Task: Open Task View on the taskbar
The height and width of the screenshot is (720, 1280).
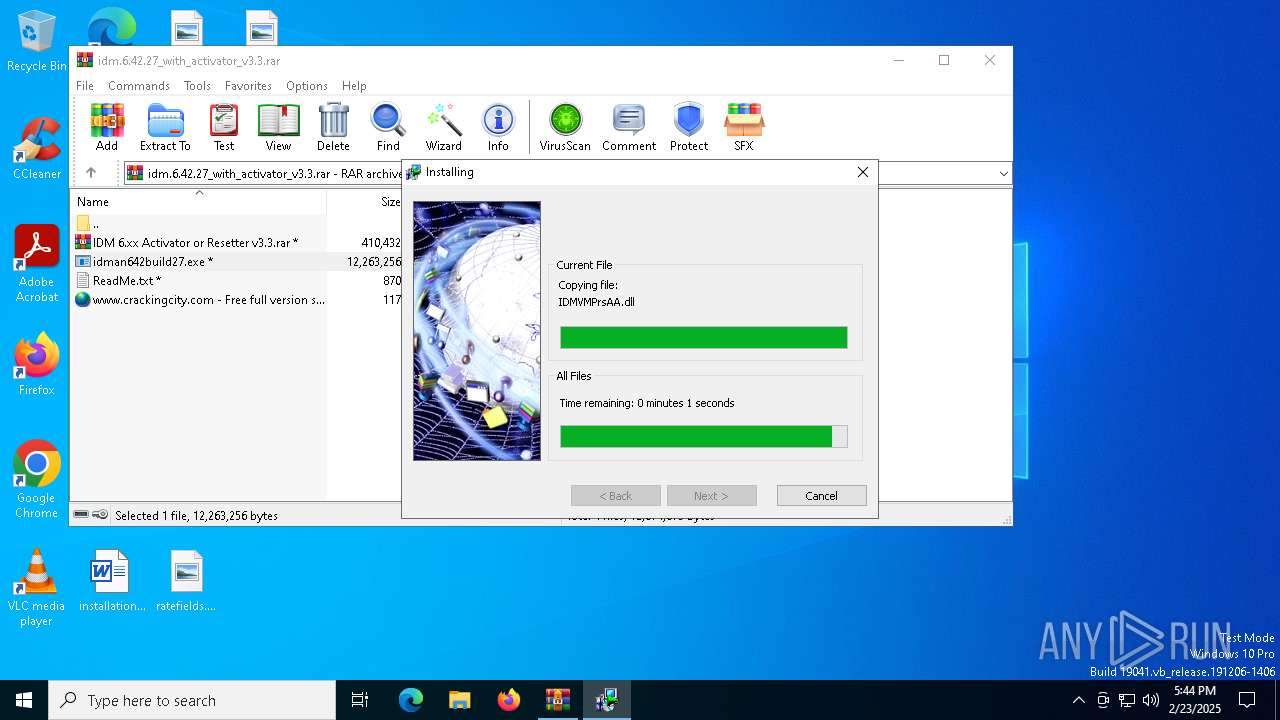Action: click(x=360, y=700)
